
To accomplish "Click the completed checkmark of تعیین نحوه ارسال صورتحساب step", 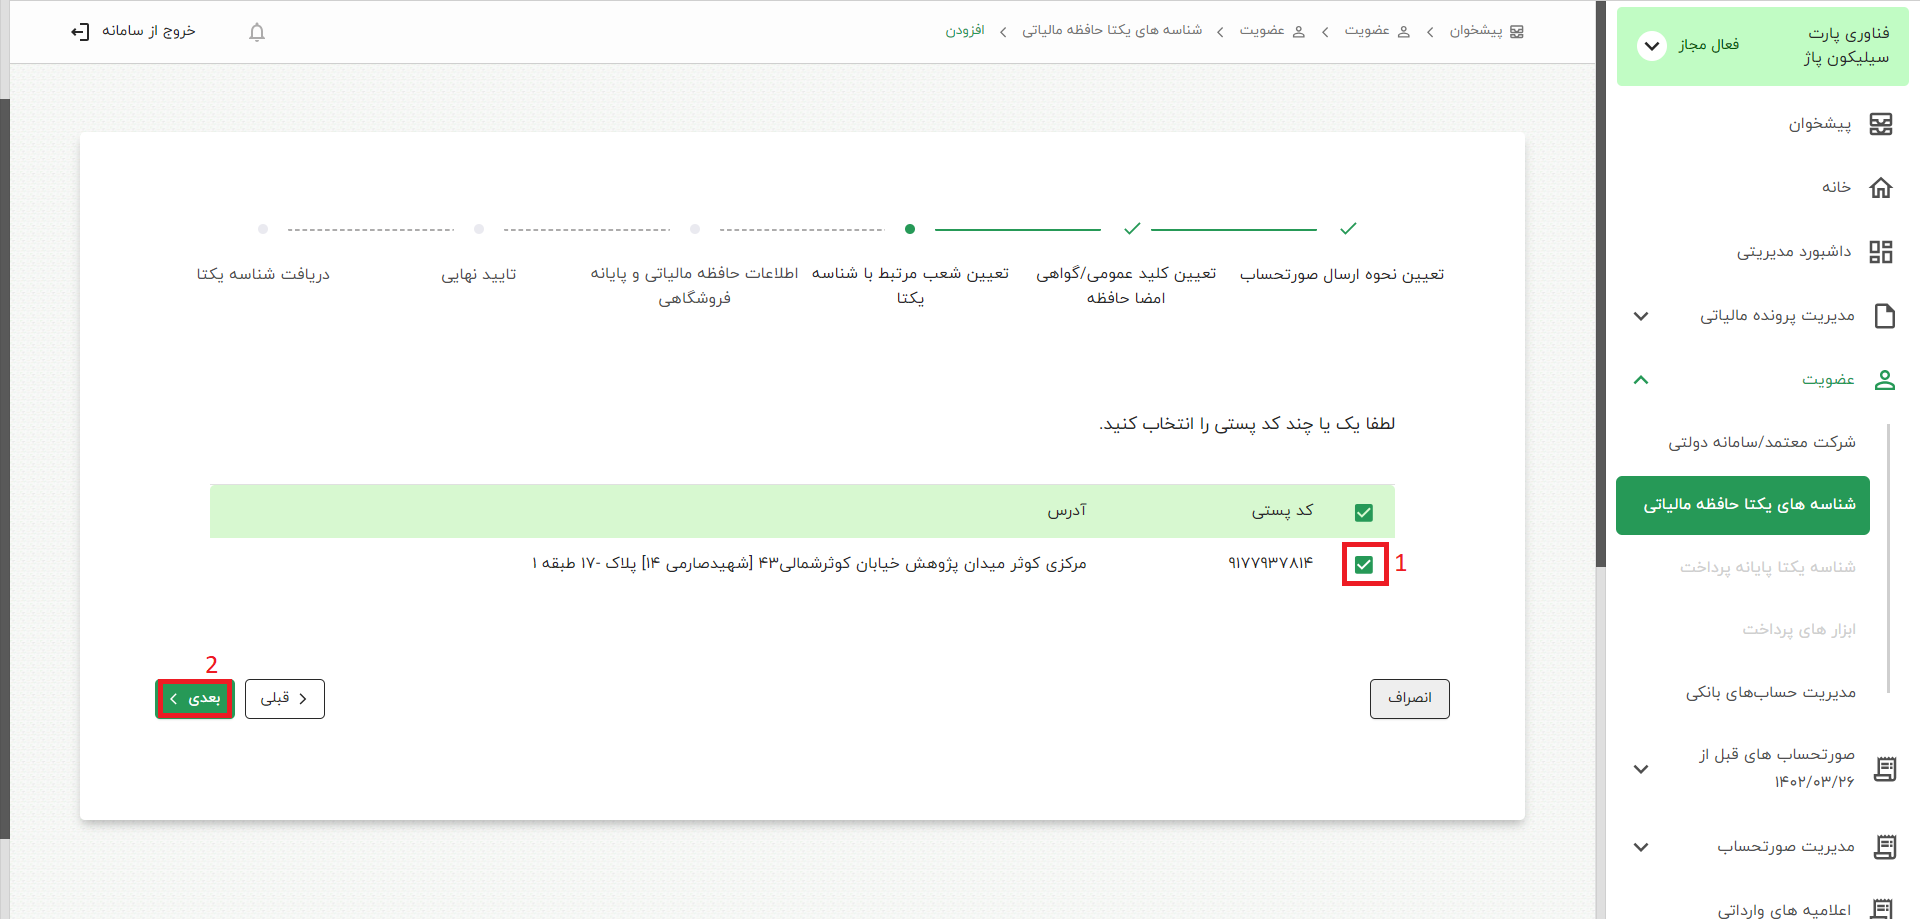I will tap(1348, 229).
